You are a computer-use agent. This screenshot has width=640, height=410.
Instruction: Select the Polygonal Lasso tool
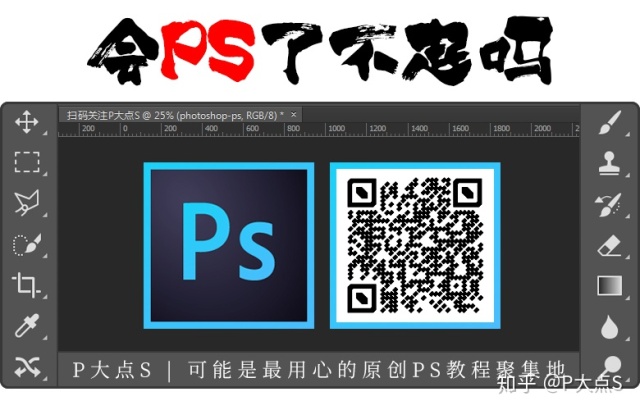[x=27, y=202]
